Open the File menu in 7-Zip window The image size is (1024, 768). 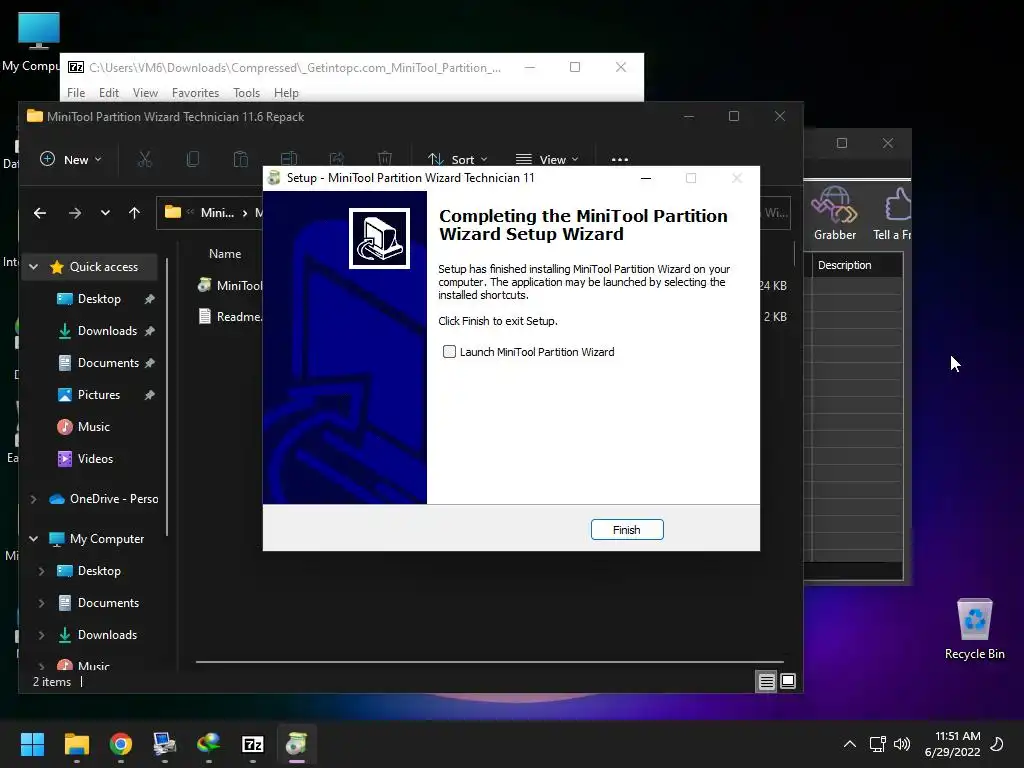pos(76,93)
